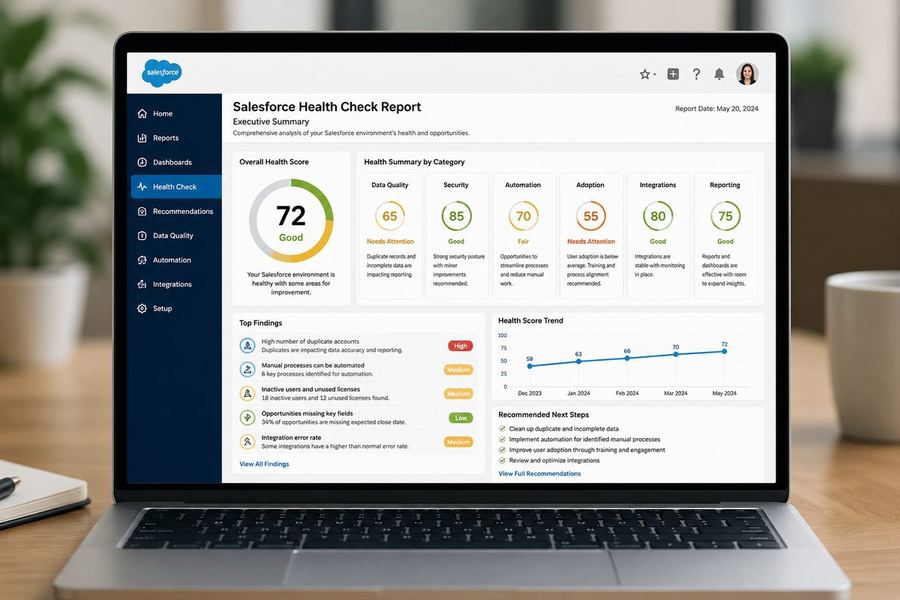This screenshot has width=900, height=600.
Task: Click the manual processes finding icon
Action: pyautogui.click(x=247, y=370)
